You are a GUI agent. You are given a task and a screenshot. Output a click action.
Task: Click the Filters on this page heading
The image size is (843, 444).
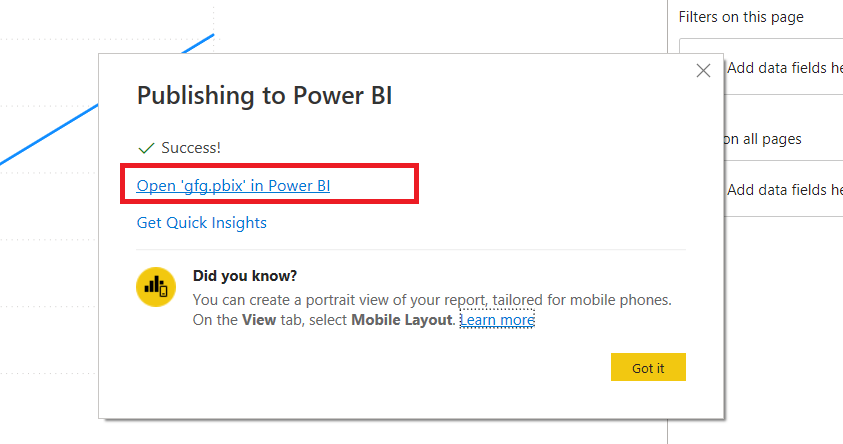tap(741, 17)
